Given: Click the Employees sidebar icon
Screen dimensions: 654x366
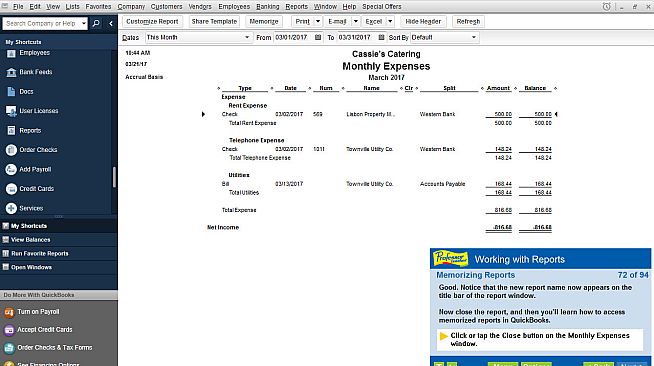Looking at the screenshot, I should click(11, 53).
